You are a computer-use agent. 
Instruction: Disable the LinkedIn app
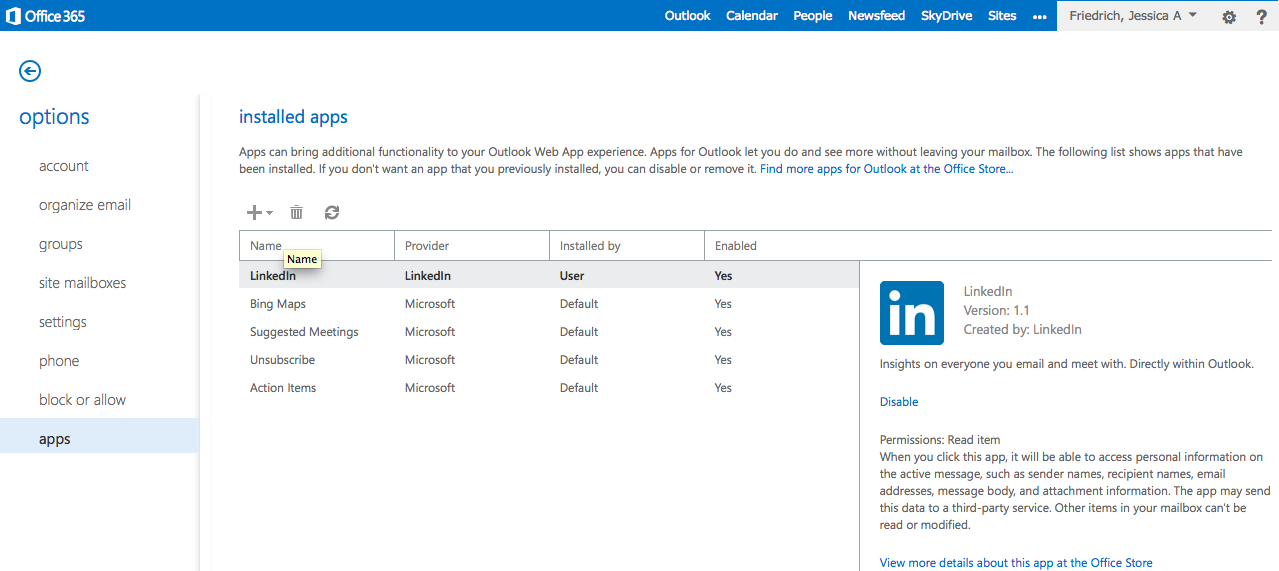pos(898,402)
